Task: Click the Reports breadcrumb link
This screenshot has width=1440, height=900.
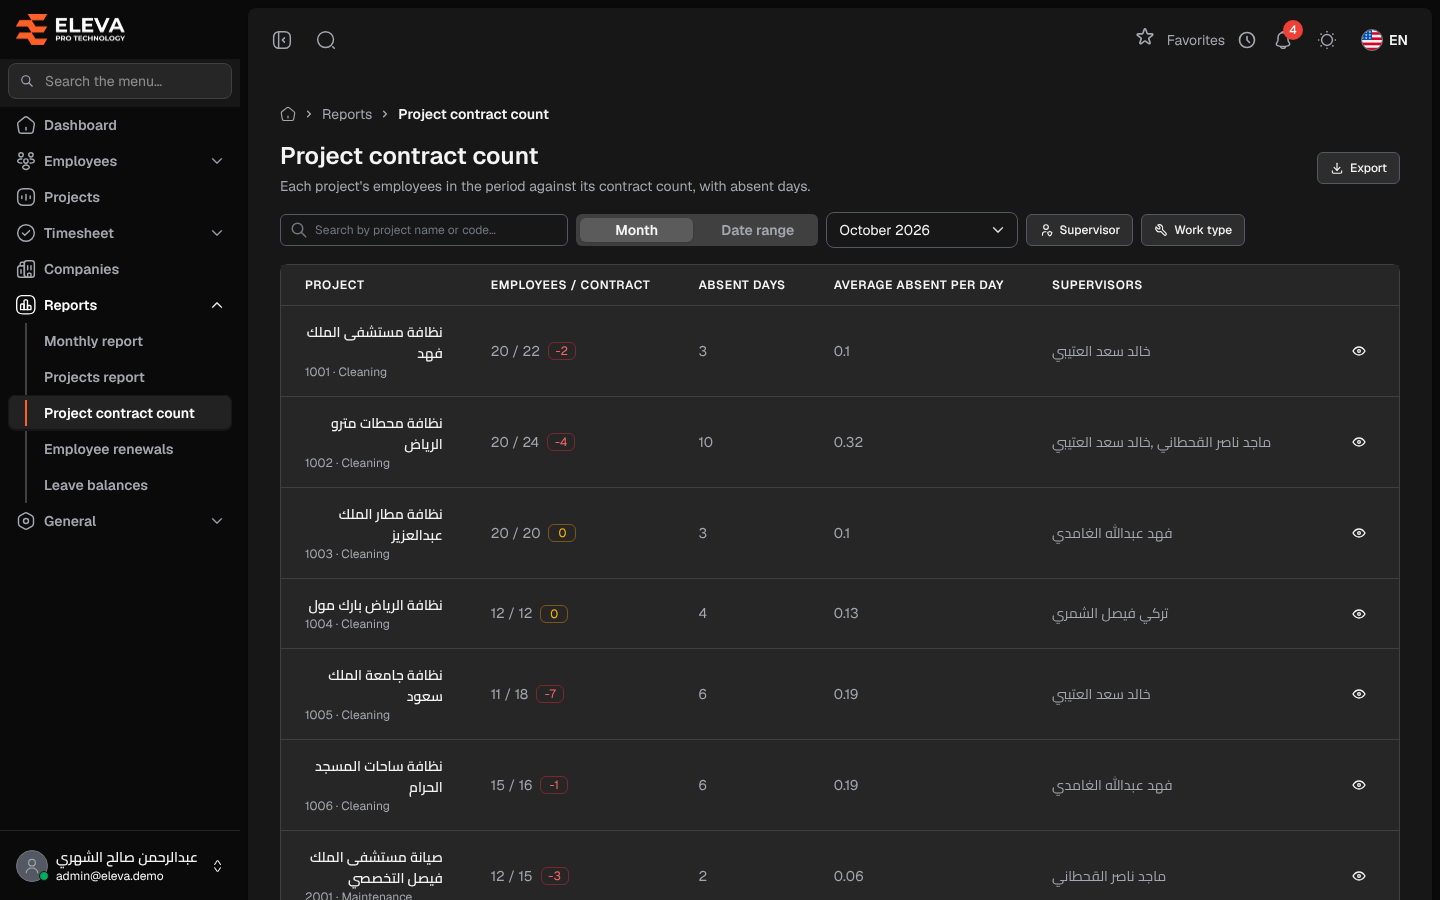Action: [347, 114]
